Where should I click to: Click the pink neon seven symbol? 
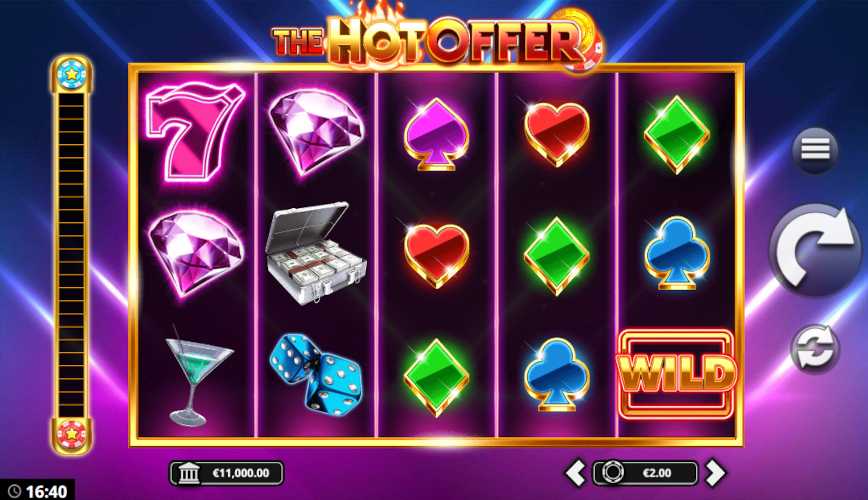(193, 132)
